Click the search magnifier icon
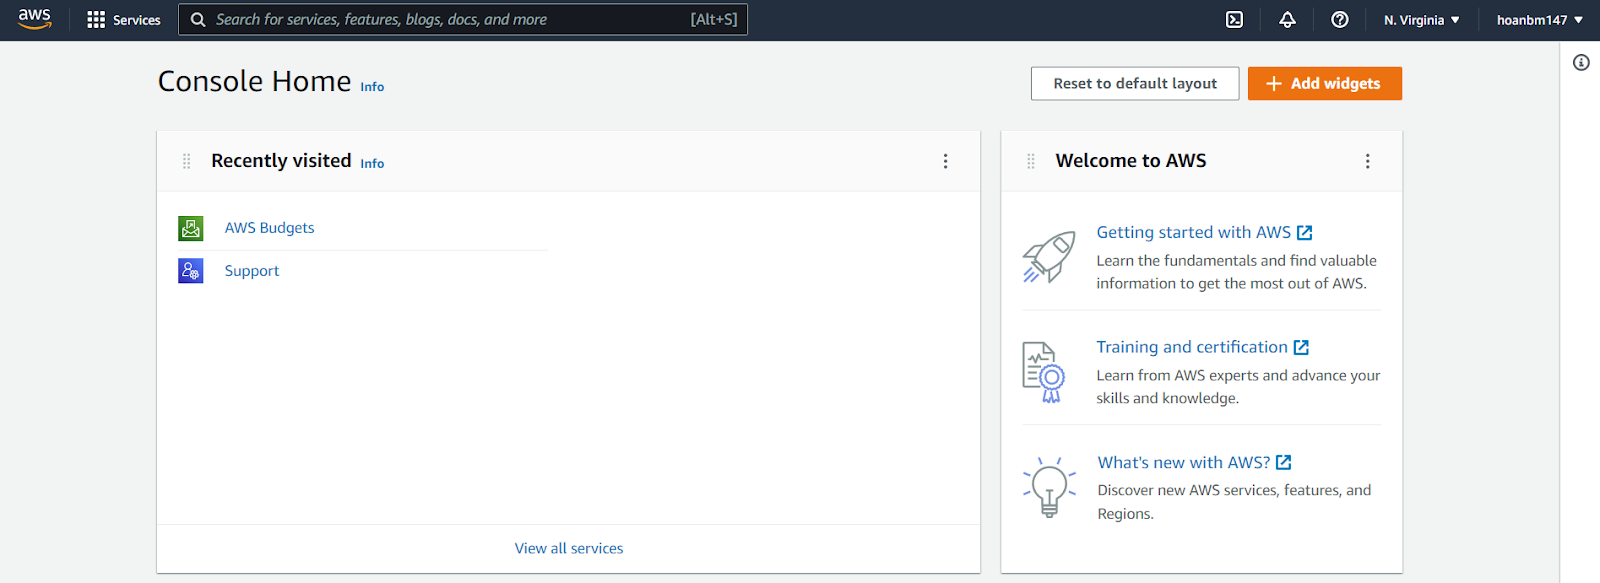Image resolution: width=1600 pixels, height=583 pixels. (x=198, y=20)
